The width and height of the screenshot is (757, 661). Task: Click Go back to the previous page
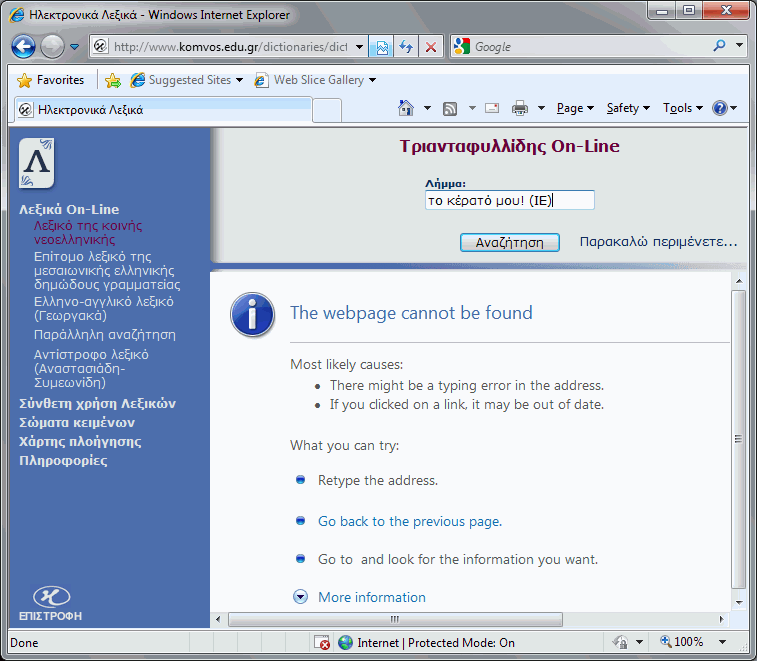(410, 521)
